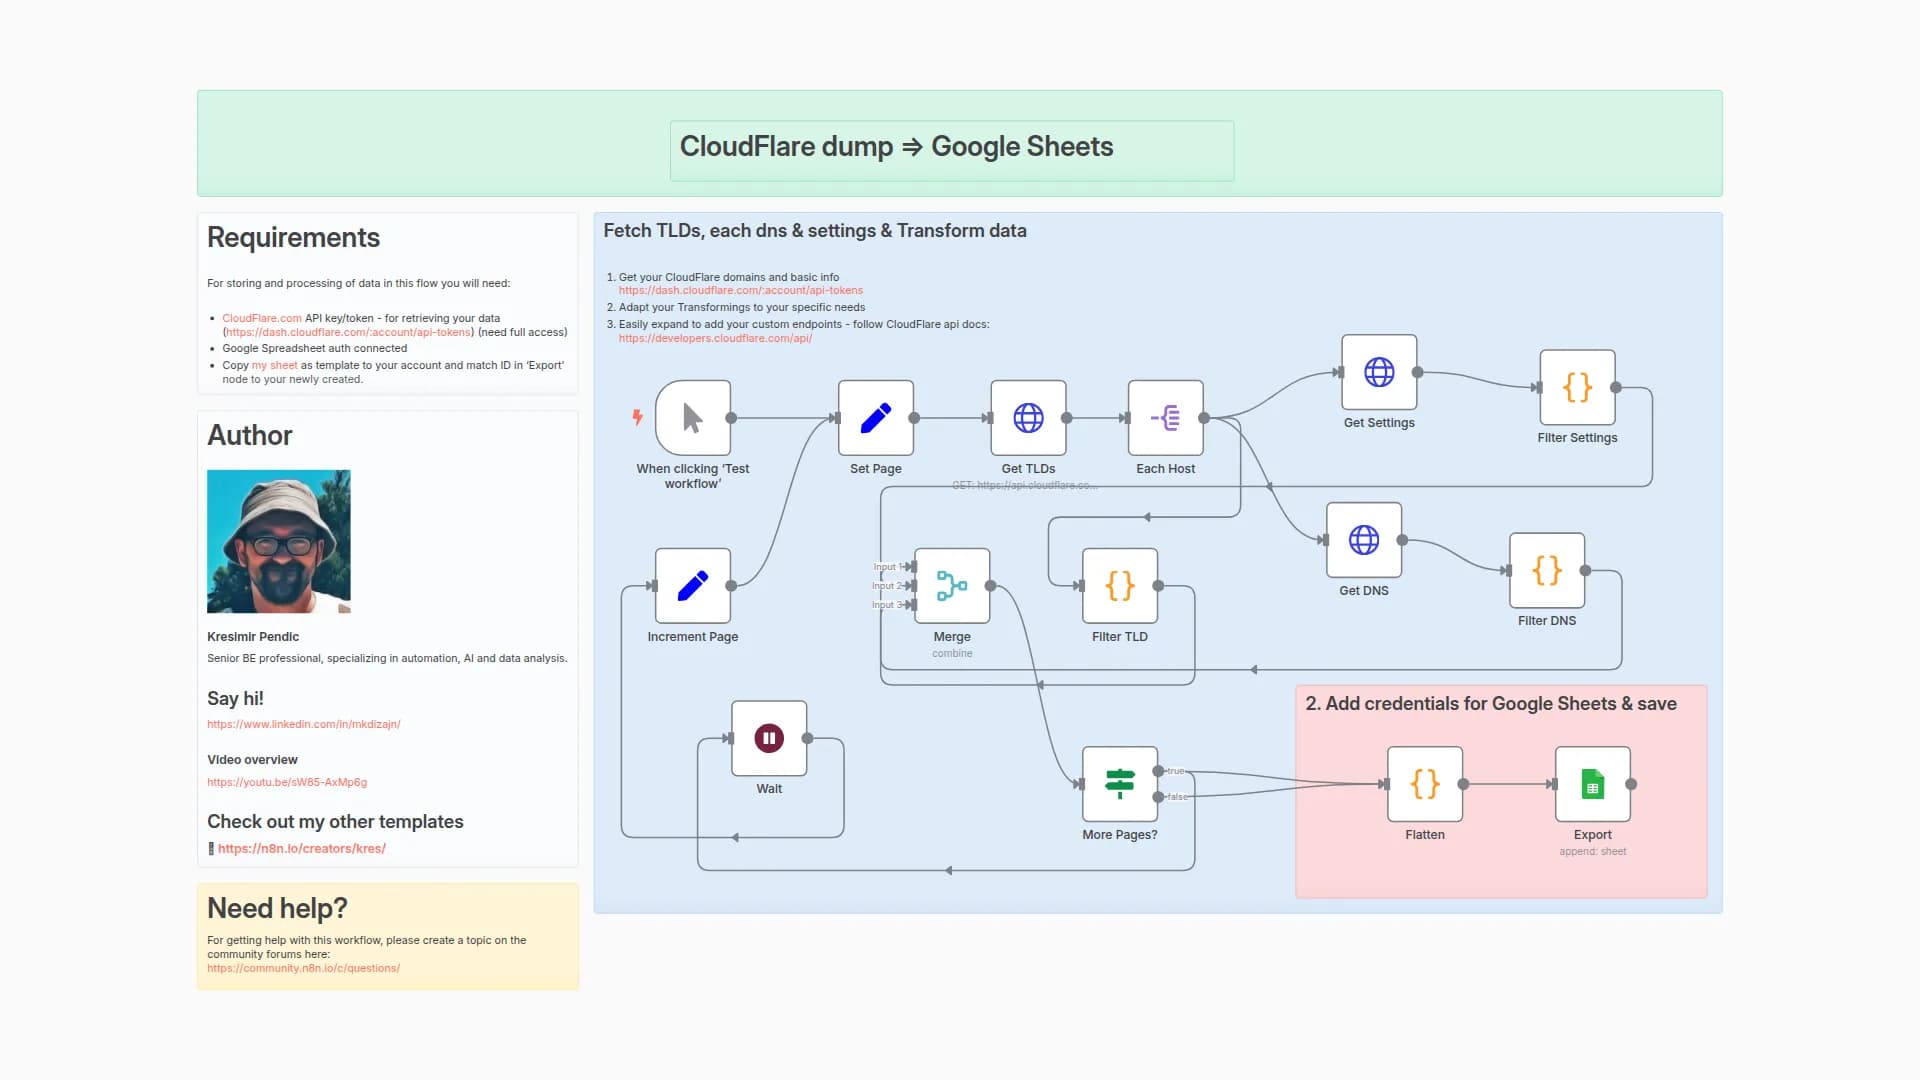Open the Export Google Sheets node
The width and height of the screenshot is (1920, 1080).
coord(1593,784)
